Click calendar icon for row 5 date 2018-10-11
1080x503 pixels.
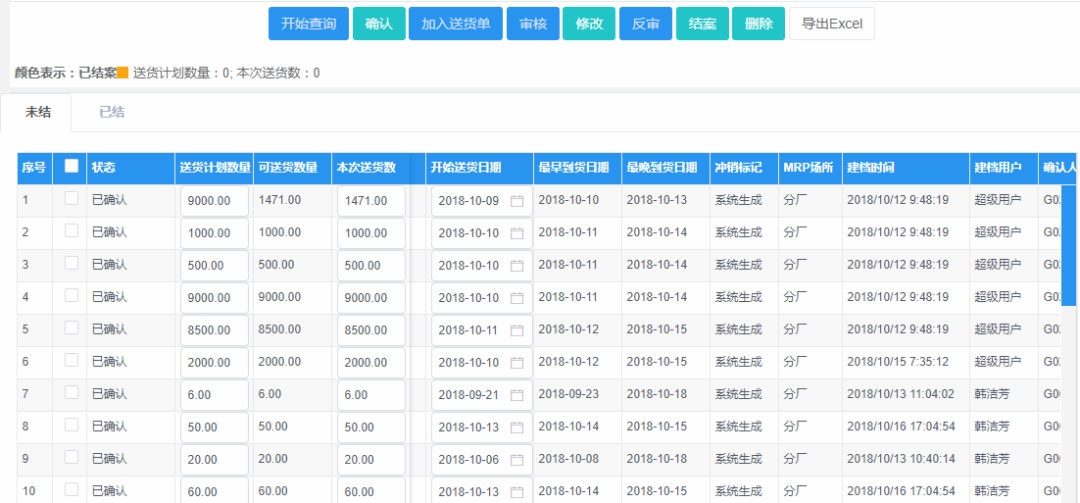(x=517, y=330)
